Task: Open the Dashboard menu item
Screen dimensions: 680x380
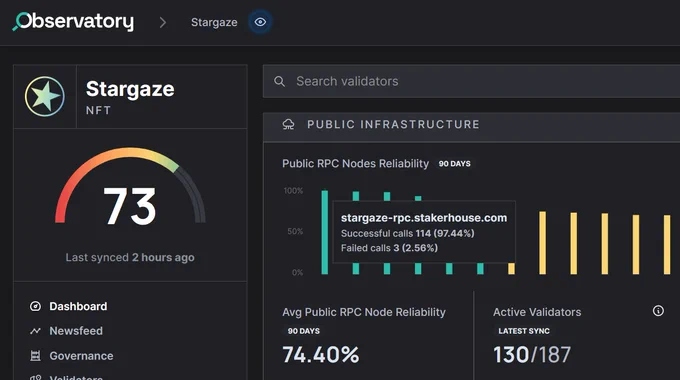Action: [x=78, y=306]
